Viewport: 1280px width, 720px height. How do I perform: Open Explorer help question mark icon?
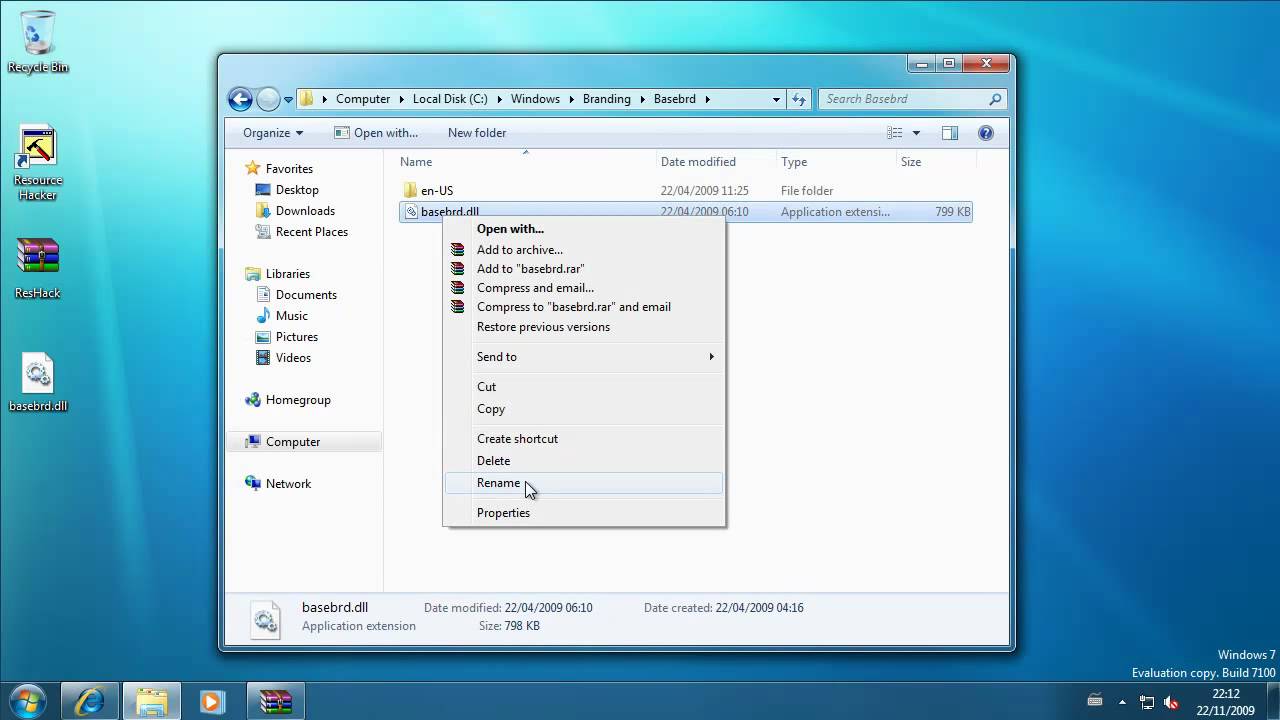point(985,133)
